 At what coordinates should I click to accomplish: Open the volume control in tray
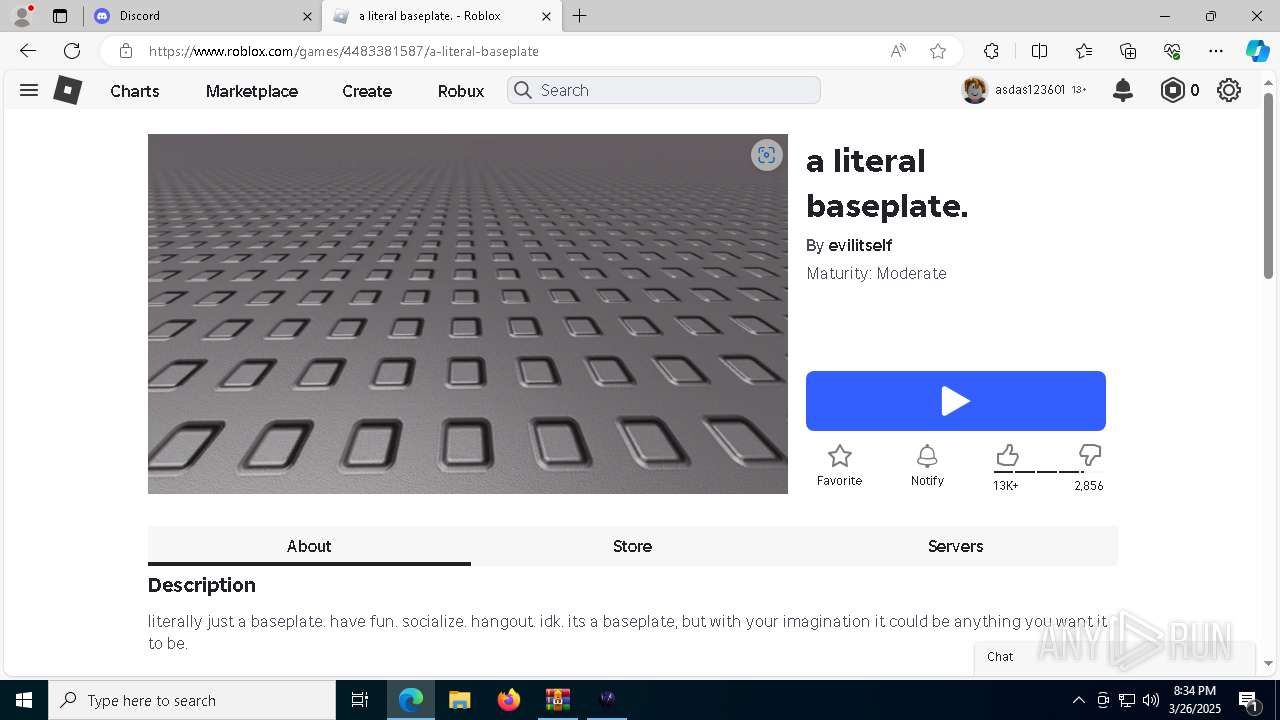click(1151, 700)
